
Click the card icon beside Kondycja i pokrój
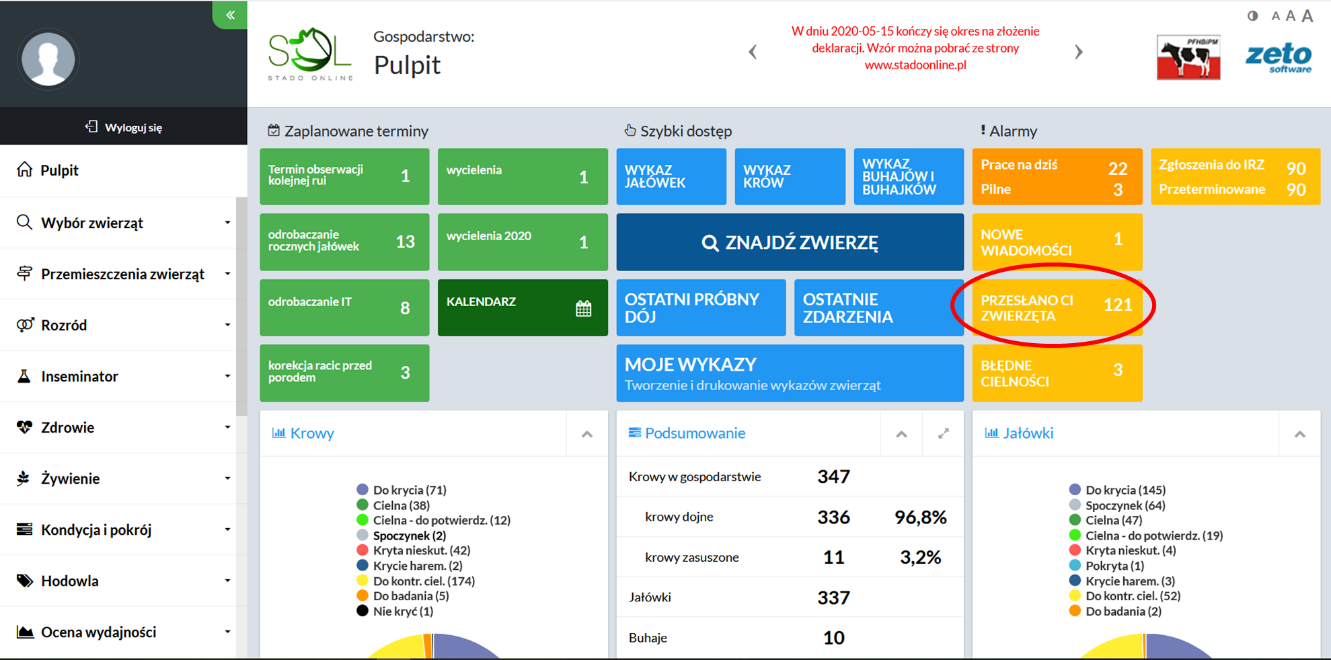click(x=25, y=530)
